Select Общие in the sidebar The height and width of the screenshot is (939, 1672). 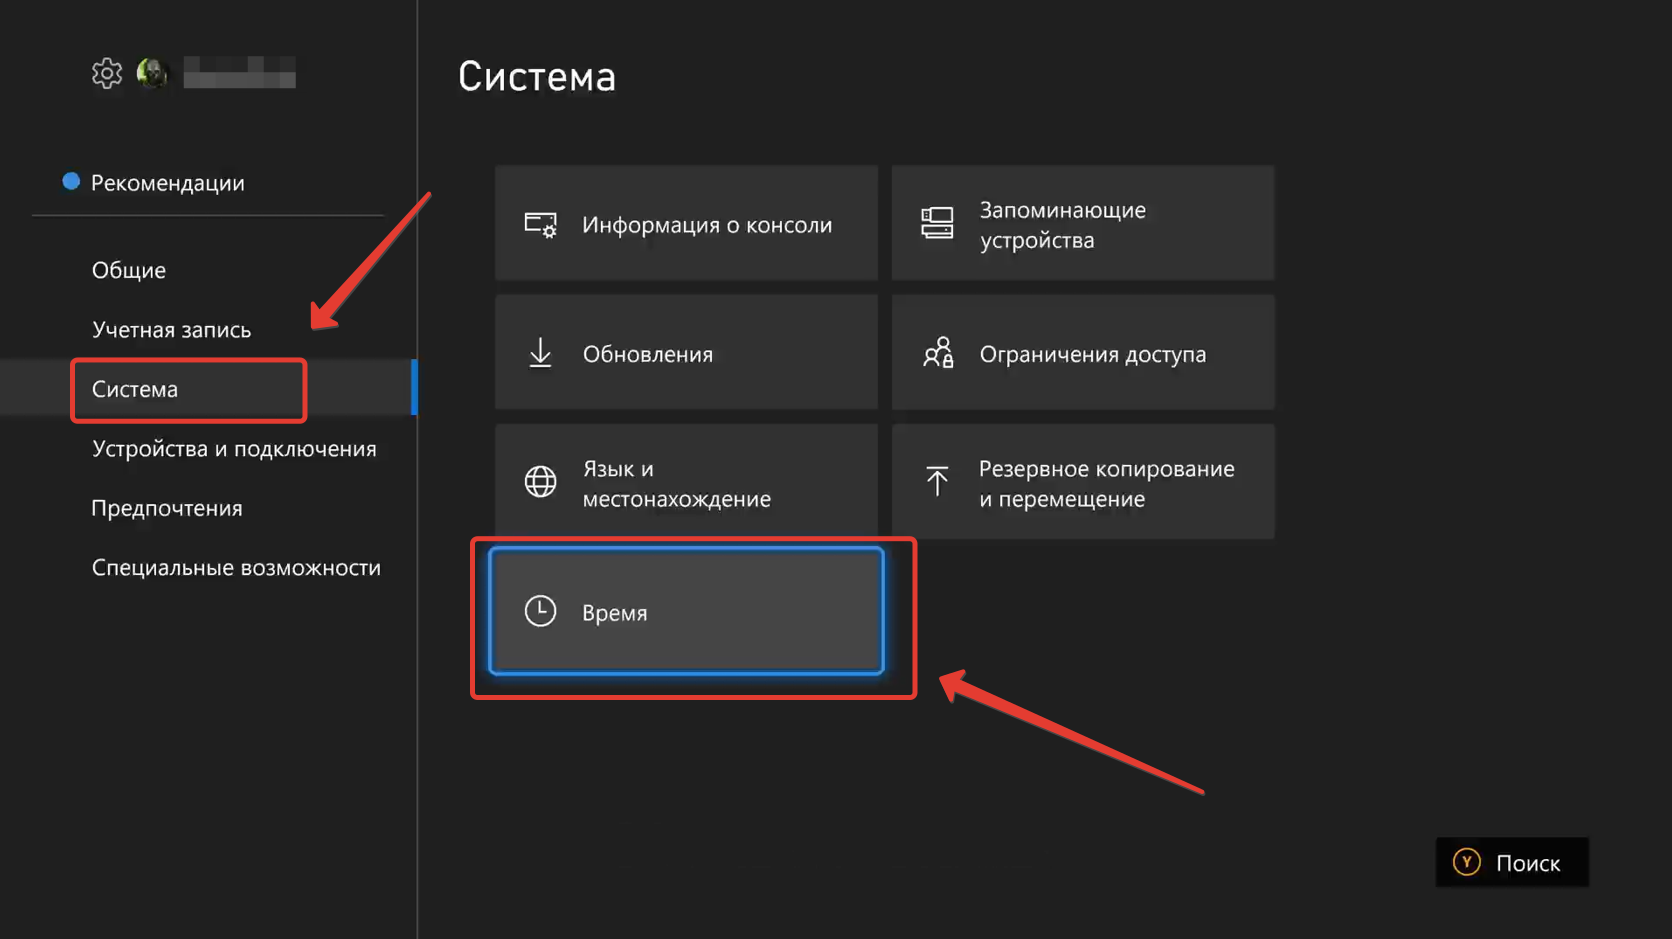click(129, 270)
